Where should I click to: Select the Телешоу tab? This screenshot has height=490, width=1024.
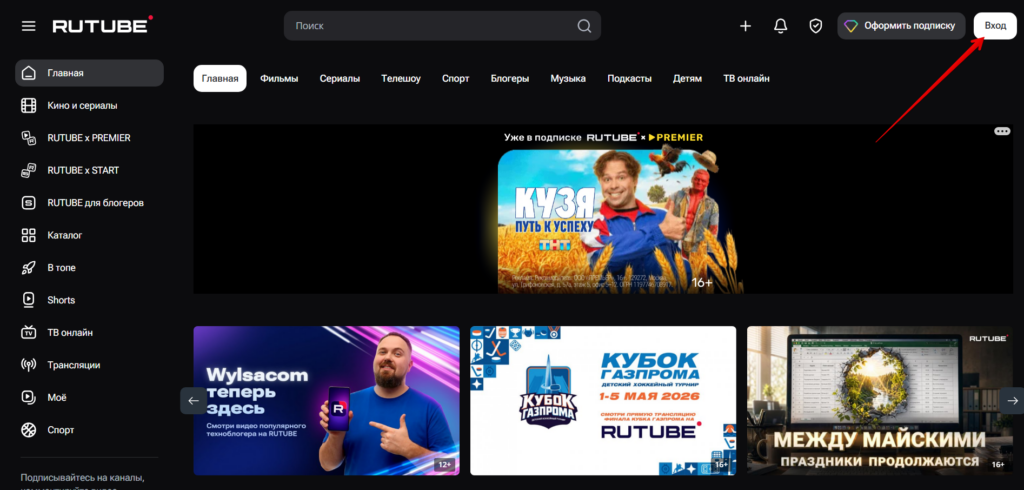click(401, 78)
